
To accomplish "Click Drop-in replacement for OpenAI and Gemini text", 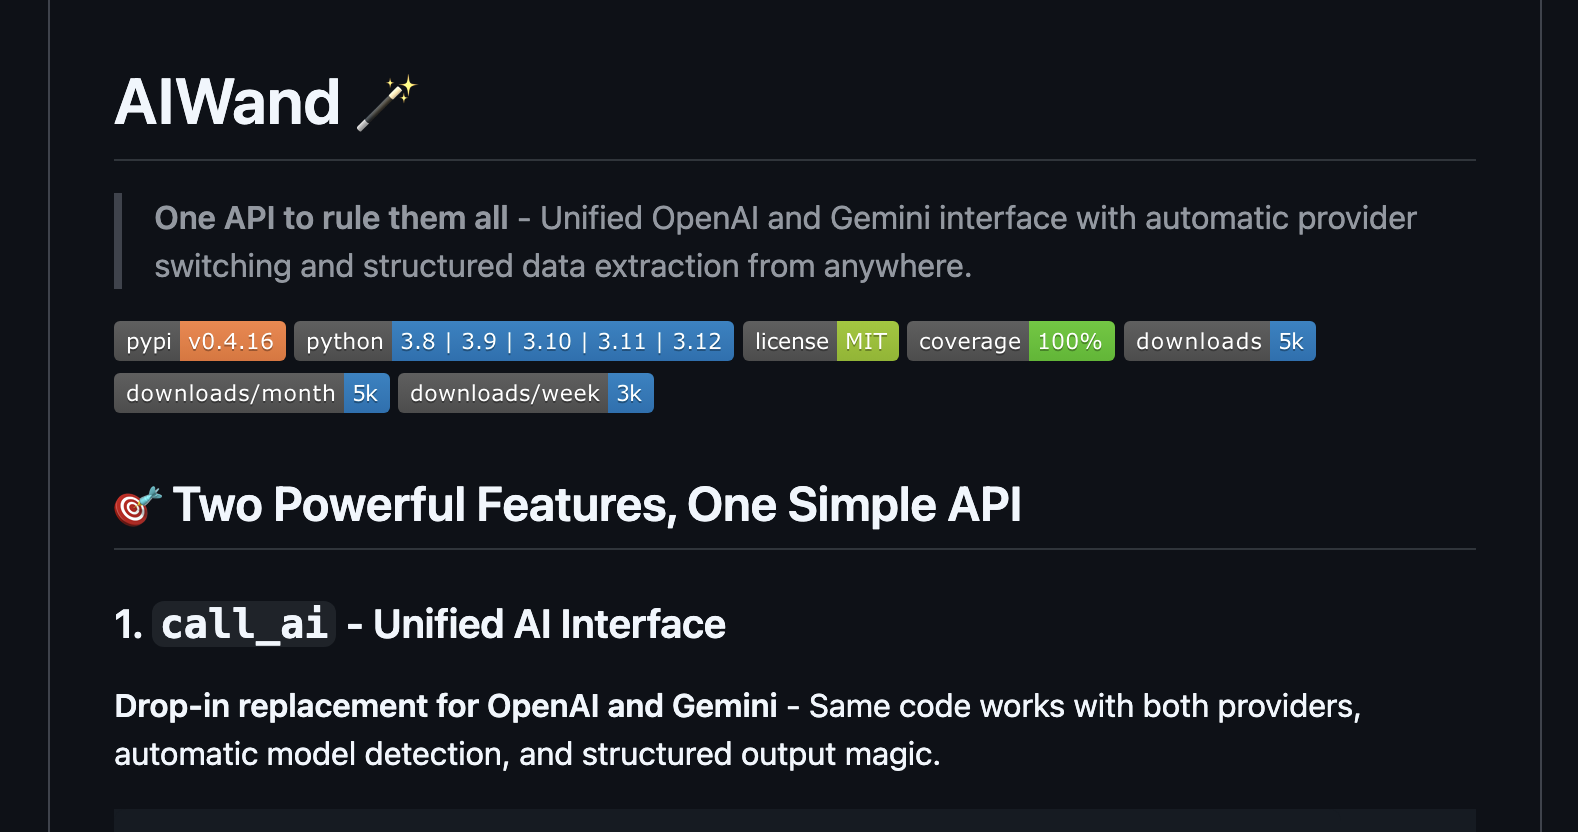I will click(x=445, y=706).
